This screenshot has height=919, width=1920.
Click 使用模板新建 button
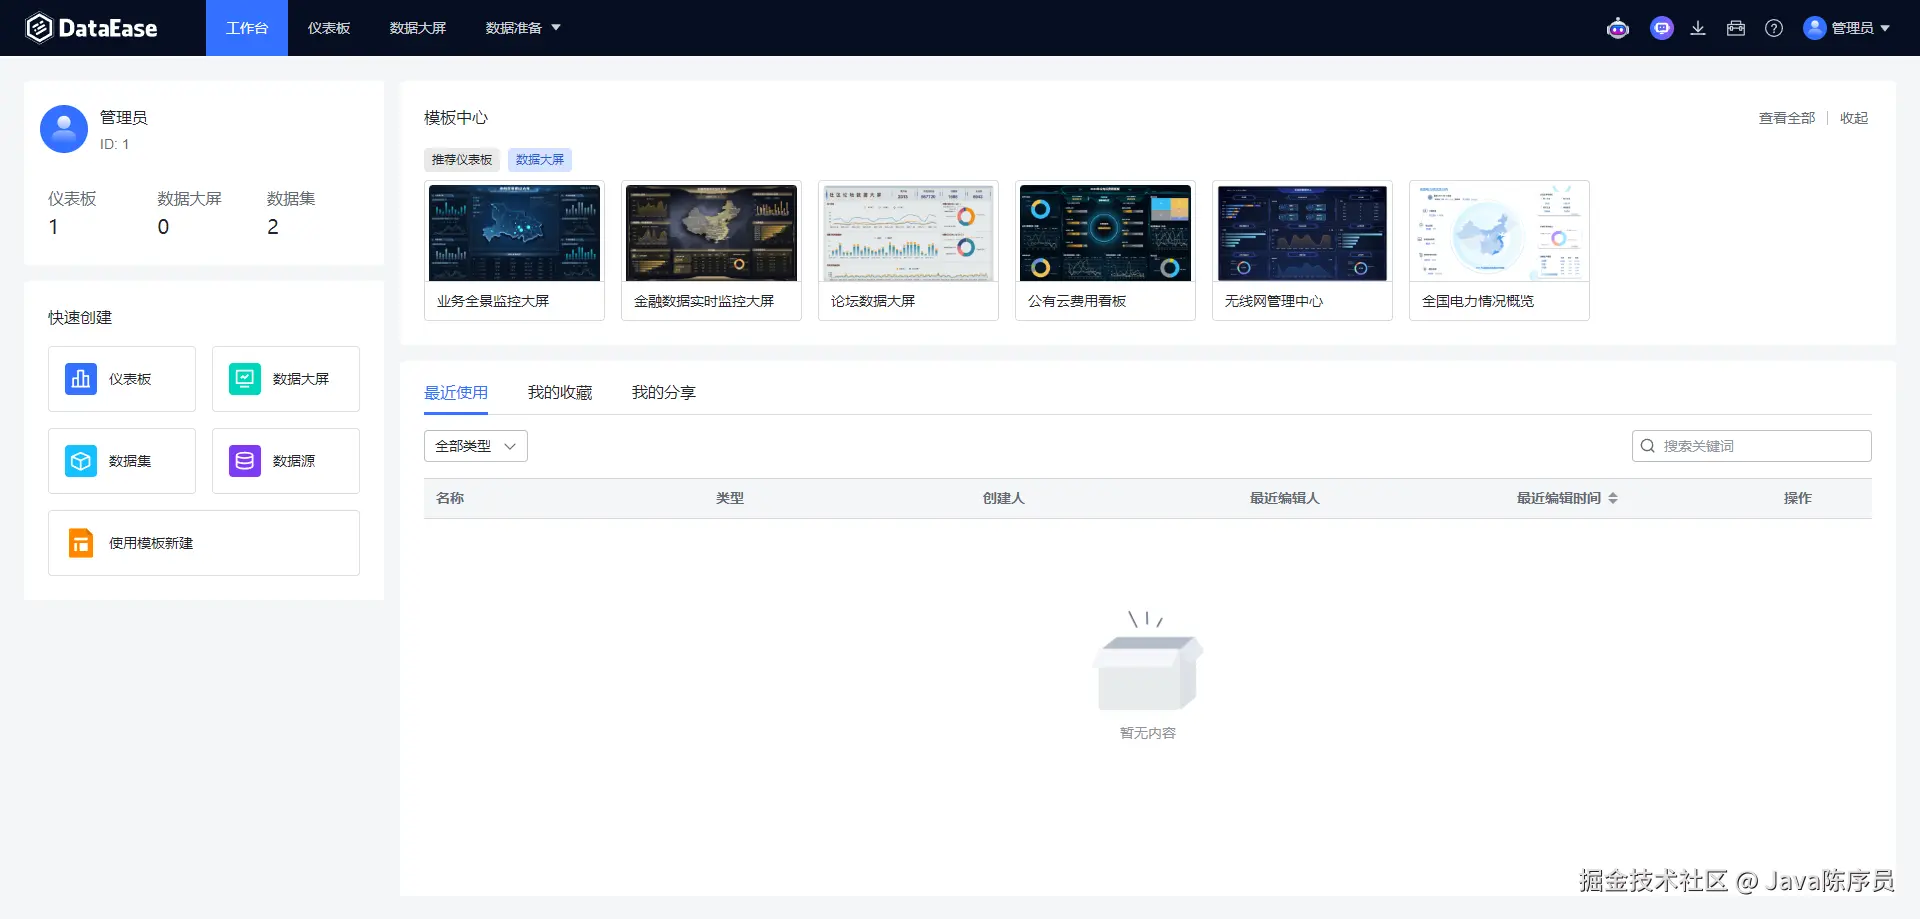204,543
